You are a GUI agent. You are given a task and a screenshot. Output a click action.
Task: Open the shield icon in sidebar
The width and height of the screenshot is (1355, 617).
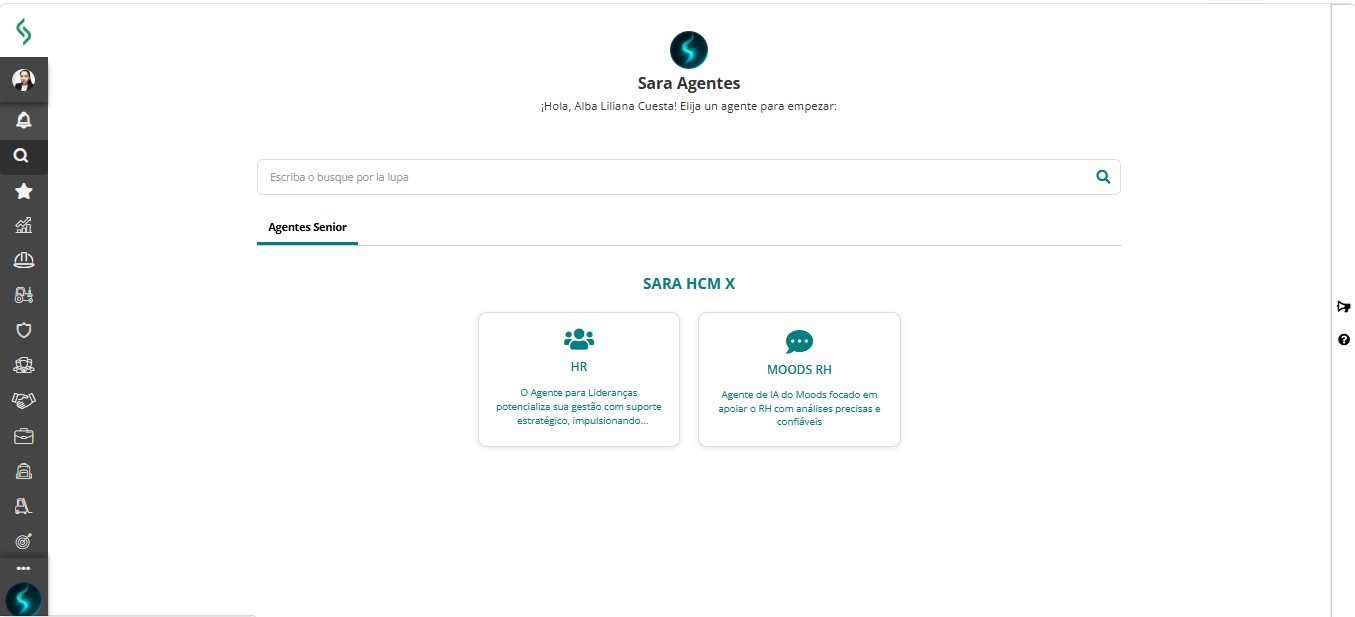click(24, 330)
